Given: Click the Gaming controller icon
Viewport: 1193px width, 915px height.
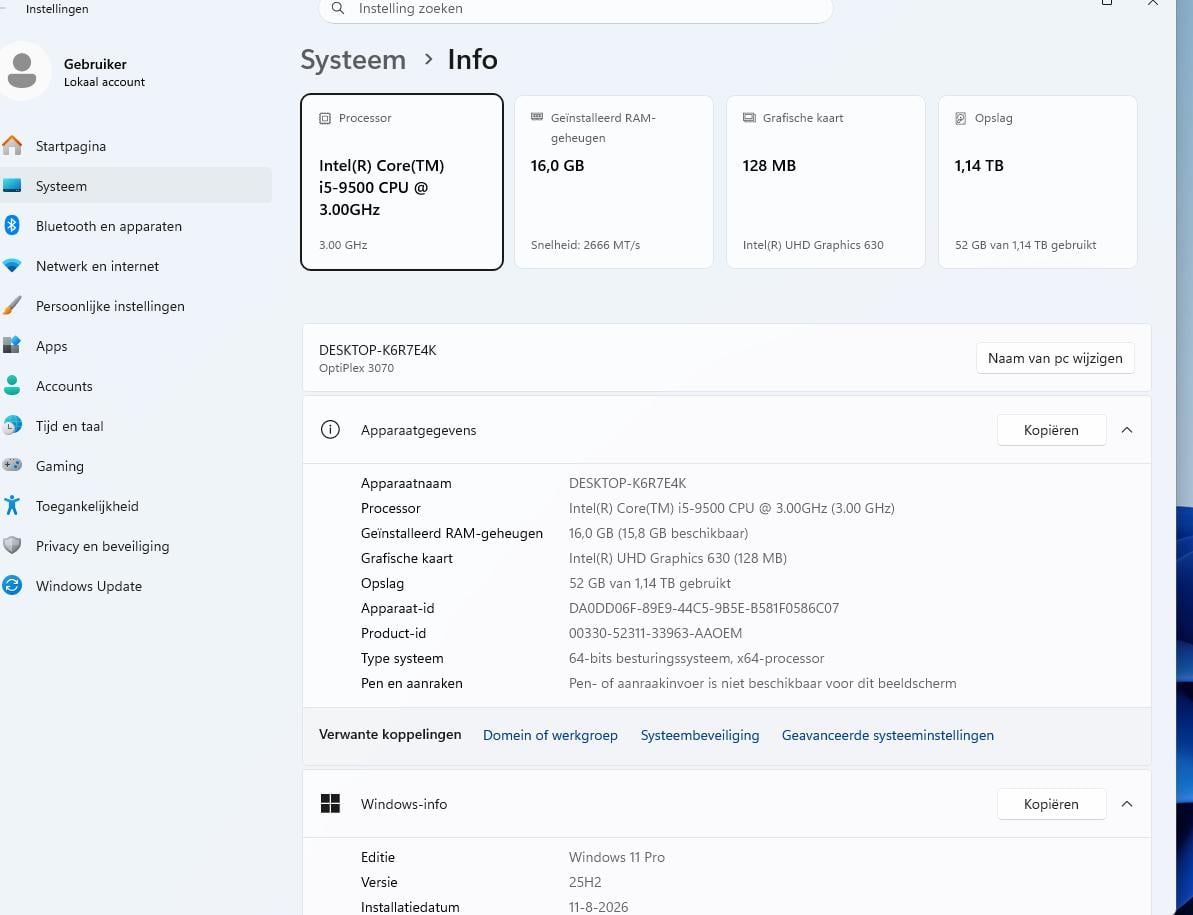Looking at the screenshot, I should pyautogui.click(x=12, y=465).
